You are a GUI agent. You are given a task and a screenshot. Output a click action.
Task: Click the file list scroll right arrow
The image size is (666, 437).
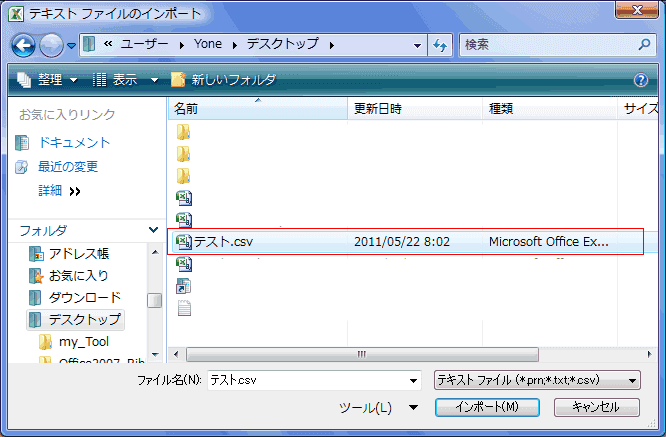pyautogui.click(x=649, y=354)
